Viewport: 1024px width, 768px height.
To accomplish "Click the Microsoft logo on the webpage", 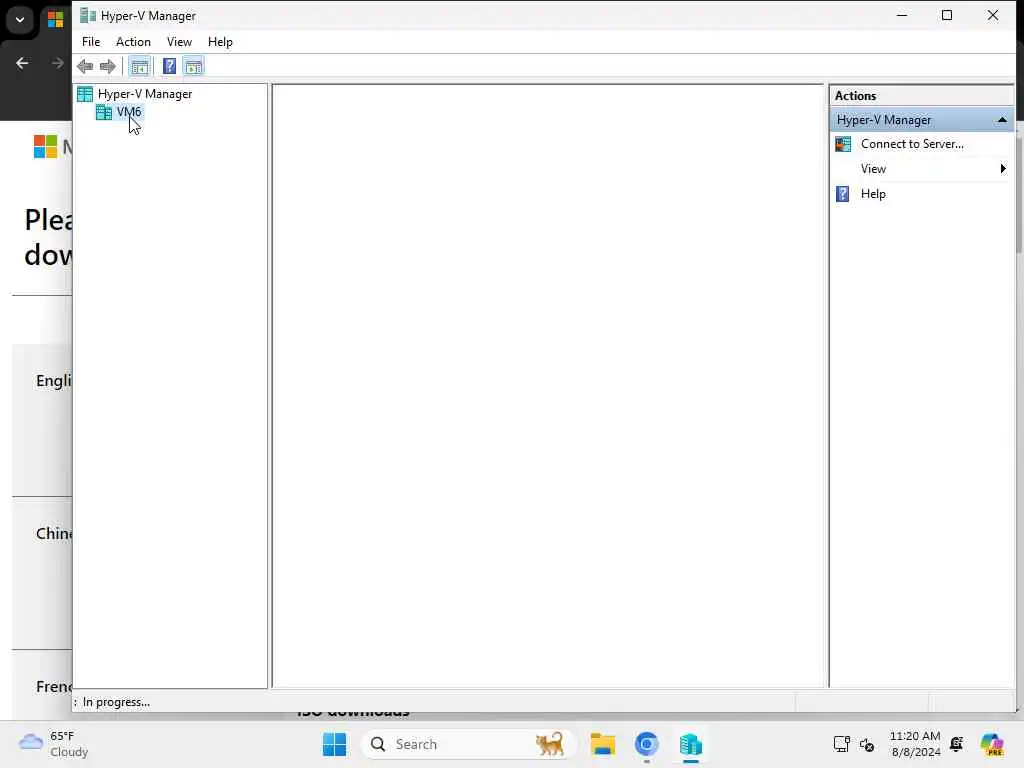I will (46, 146).
